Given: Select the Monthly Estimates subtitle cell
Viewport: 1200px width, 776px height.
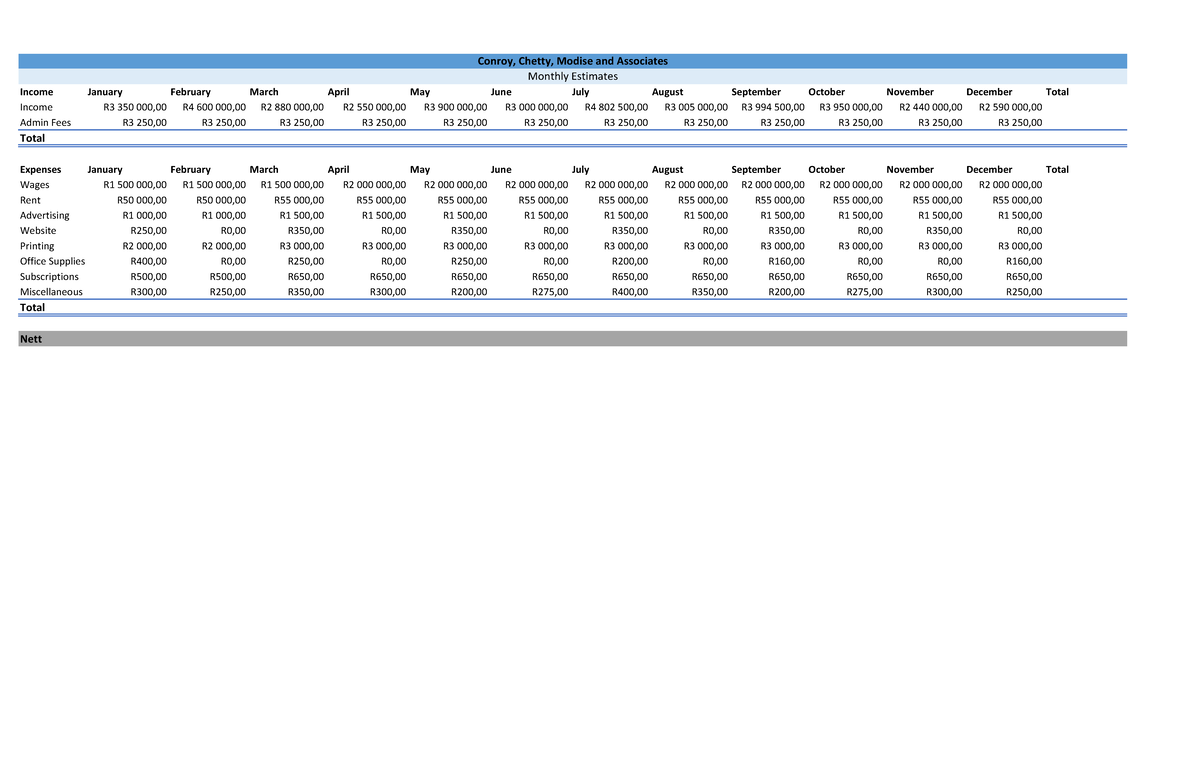Looking at the screenshot, I should click(572, 76).
